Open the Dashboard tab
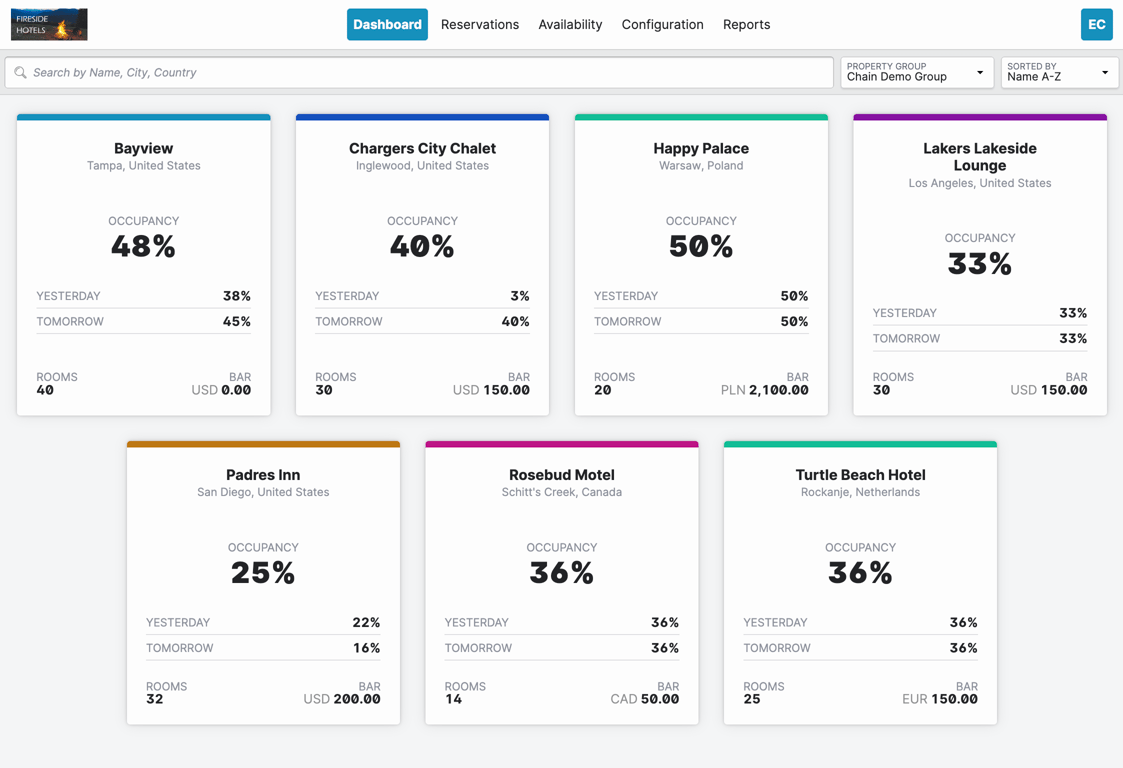This screenshot has height=768, width=1123. [387, 24]
